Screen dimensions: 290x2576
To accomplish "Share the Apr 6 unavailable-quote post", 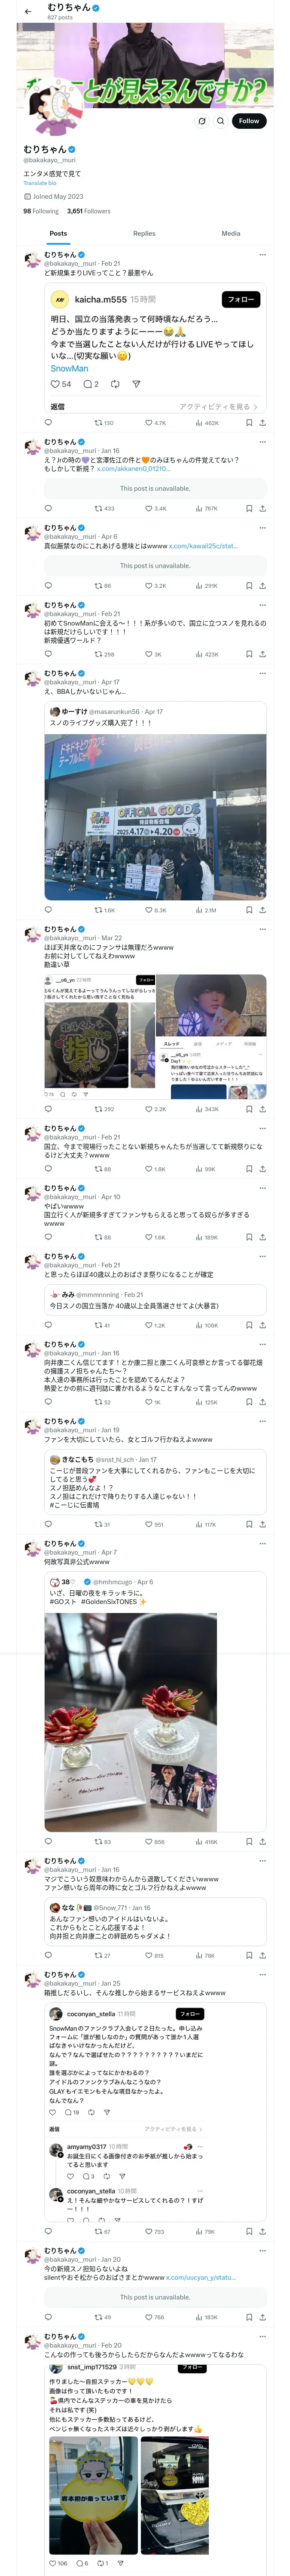I will tap(262, 586).
